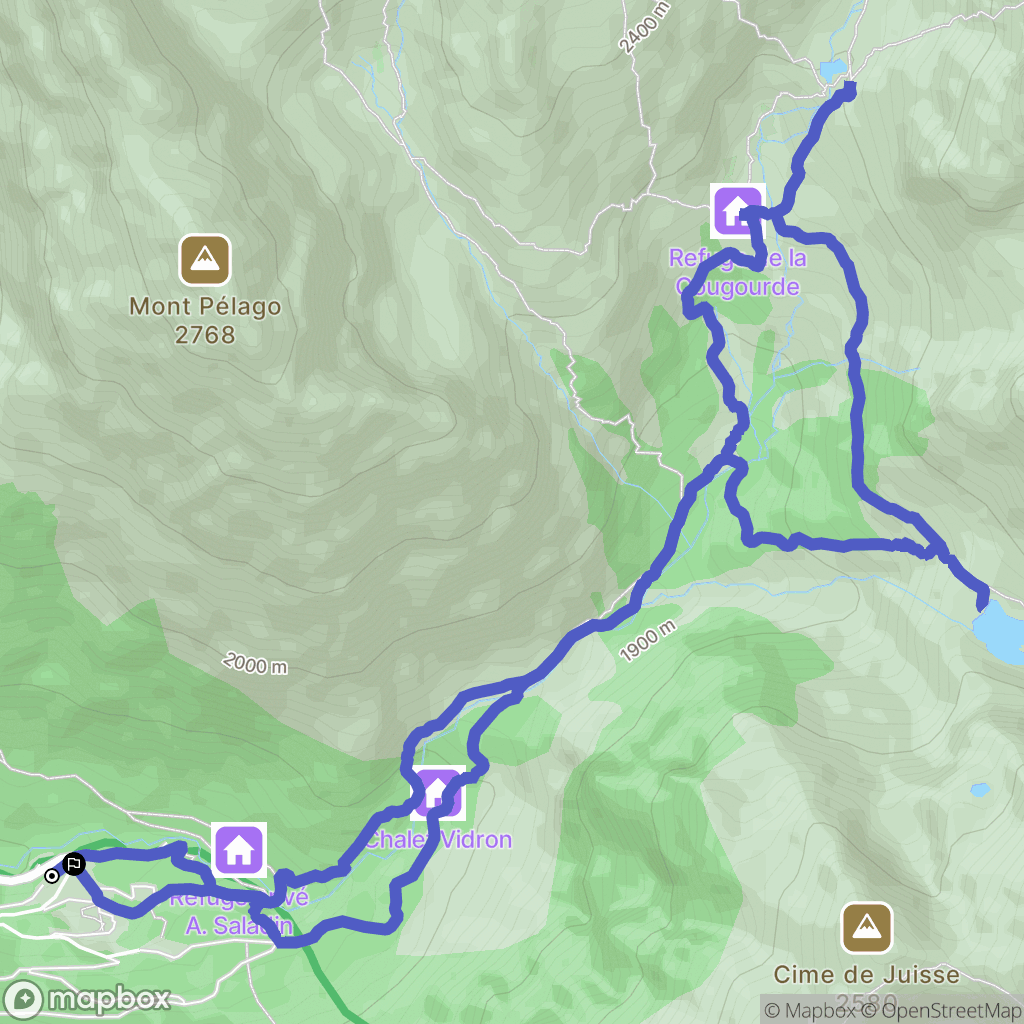
Task: Click the Refuge A. Saladin hut icon
Action: 238,850
